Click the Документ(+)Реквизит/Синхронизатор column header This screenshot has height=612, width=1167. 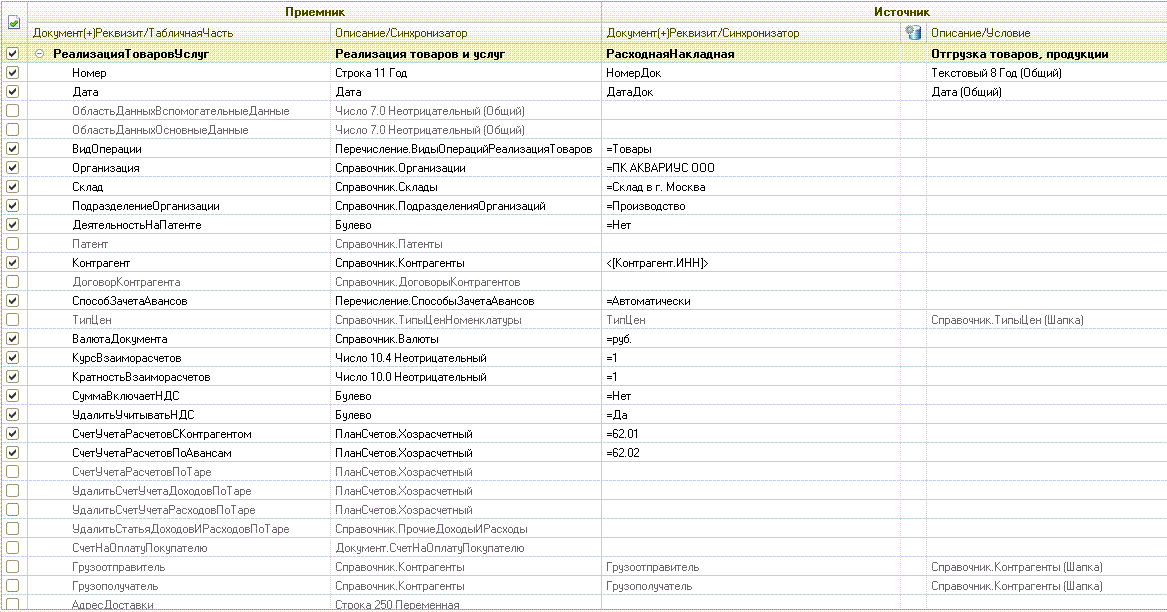pos(752,33)
